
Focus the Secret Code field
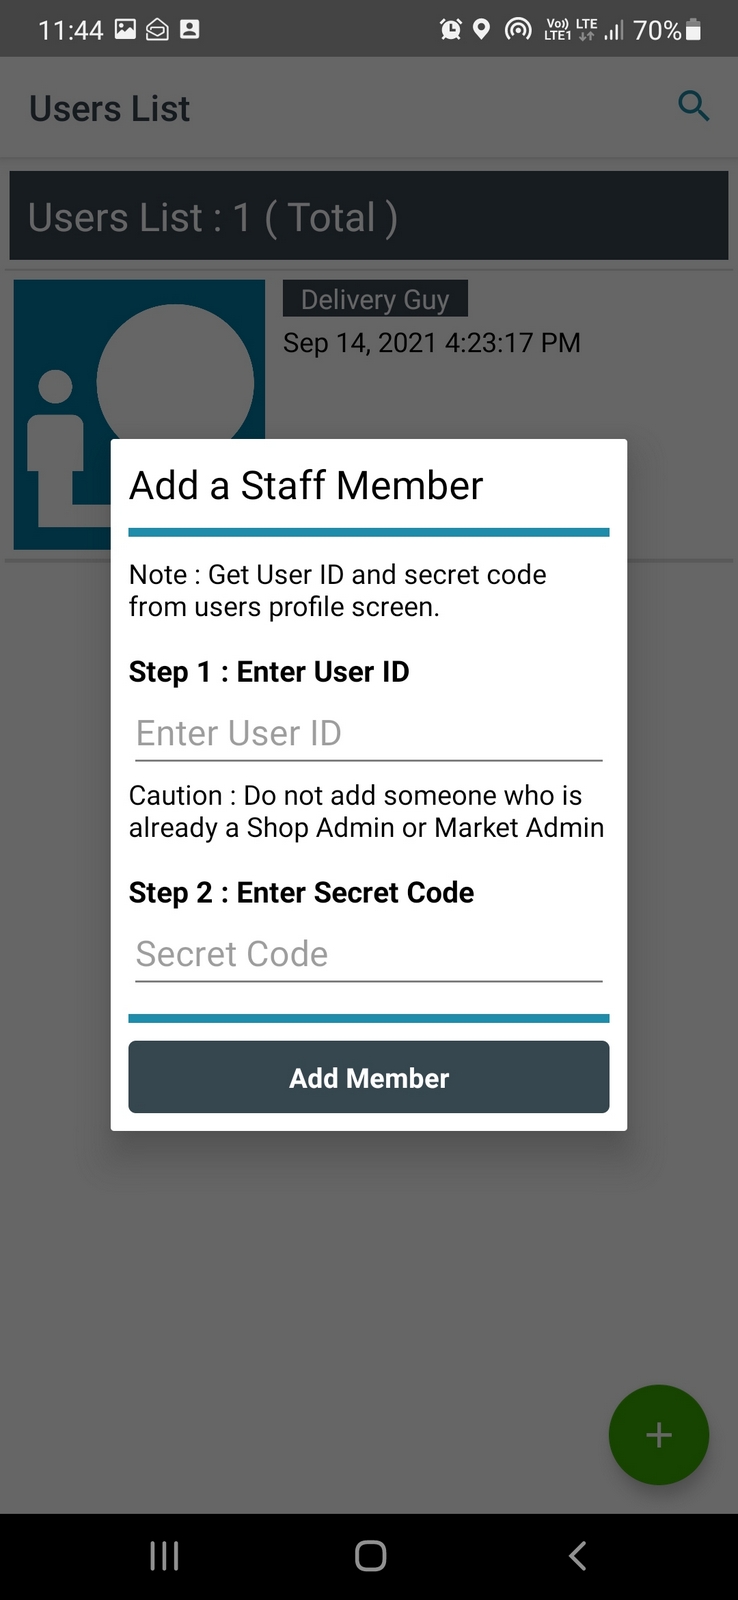coord(368,955)
